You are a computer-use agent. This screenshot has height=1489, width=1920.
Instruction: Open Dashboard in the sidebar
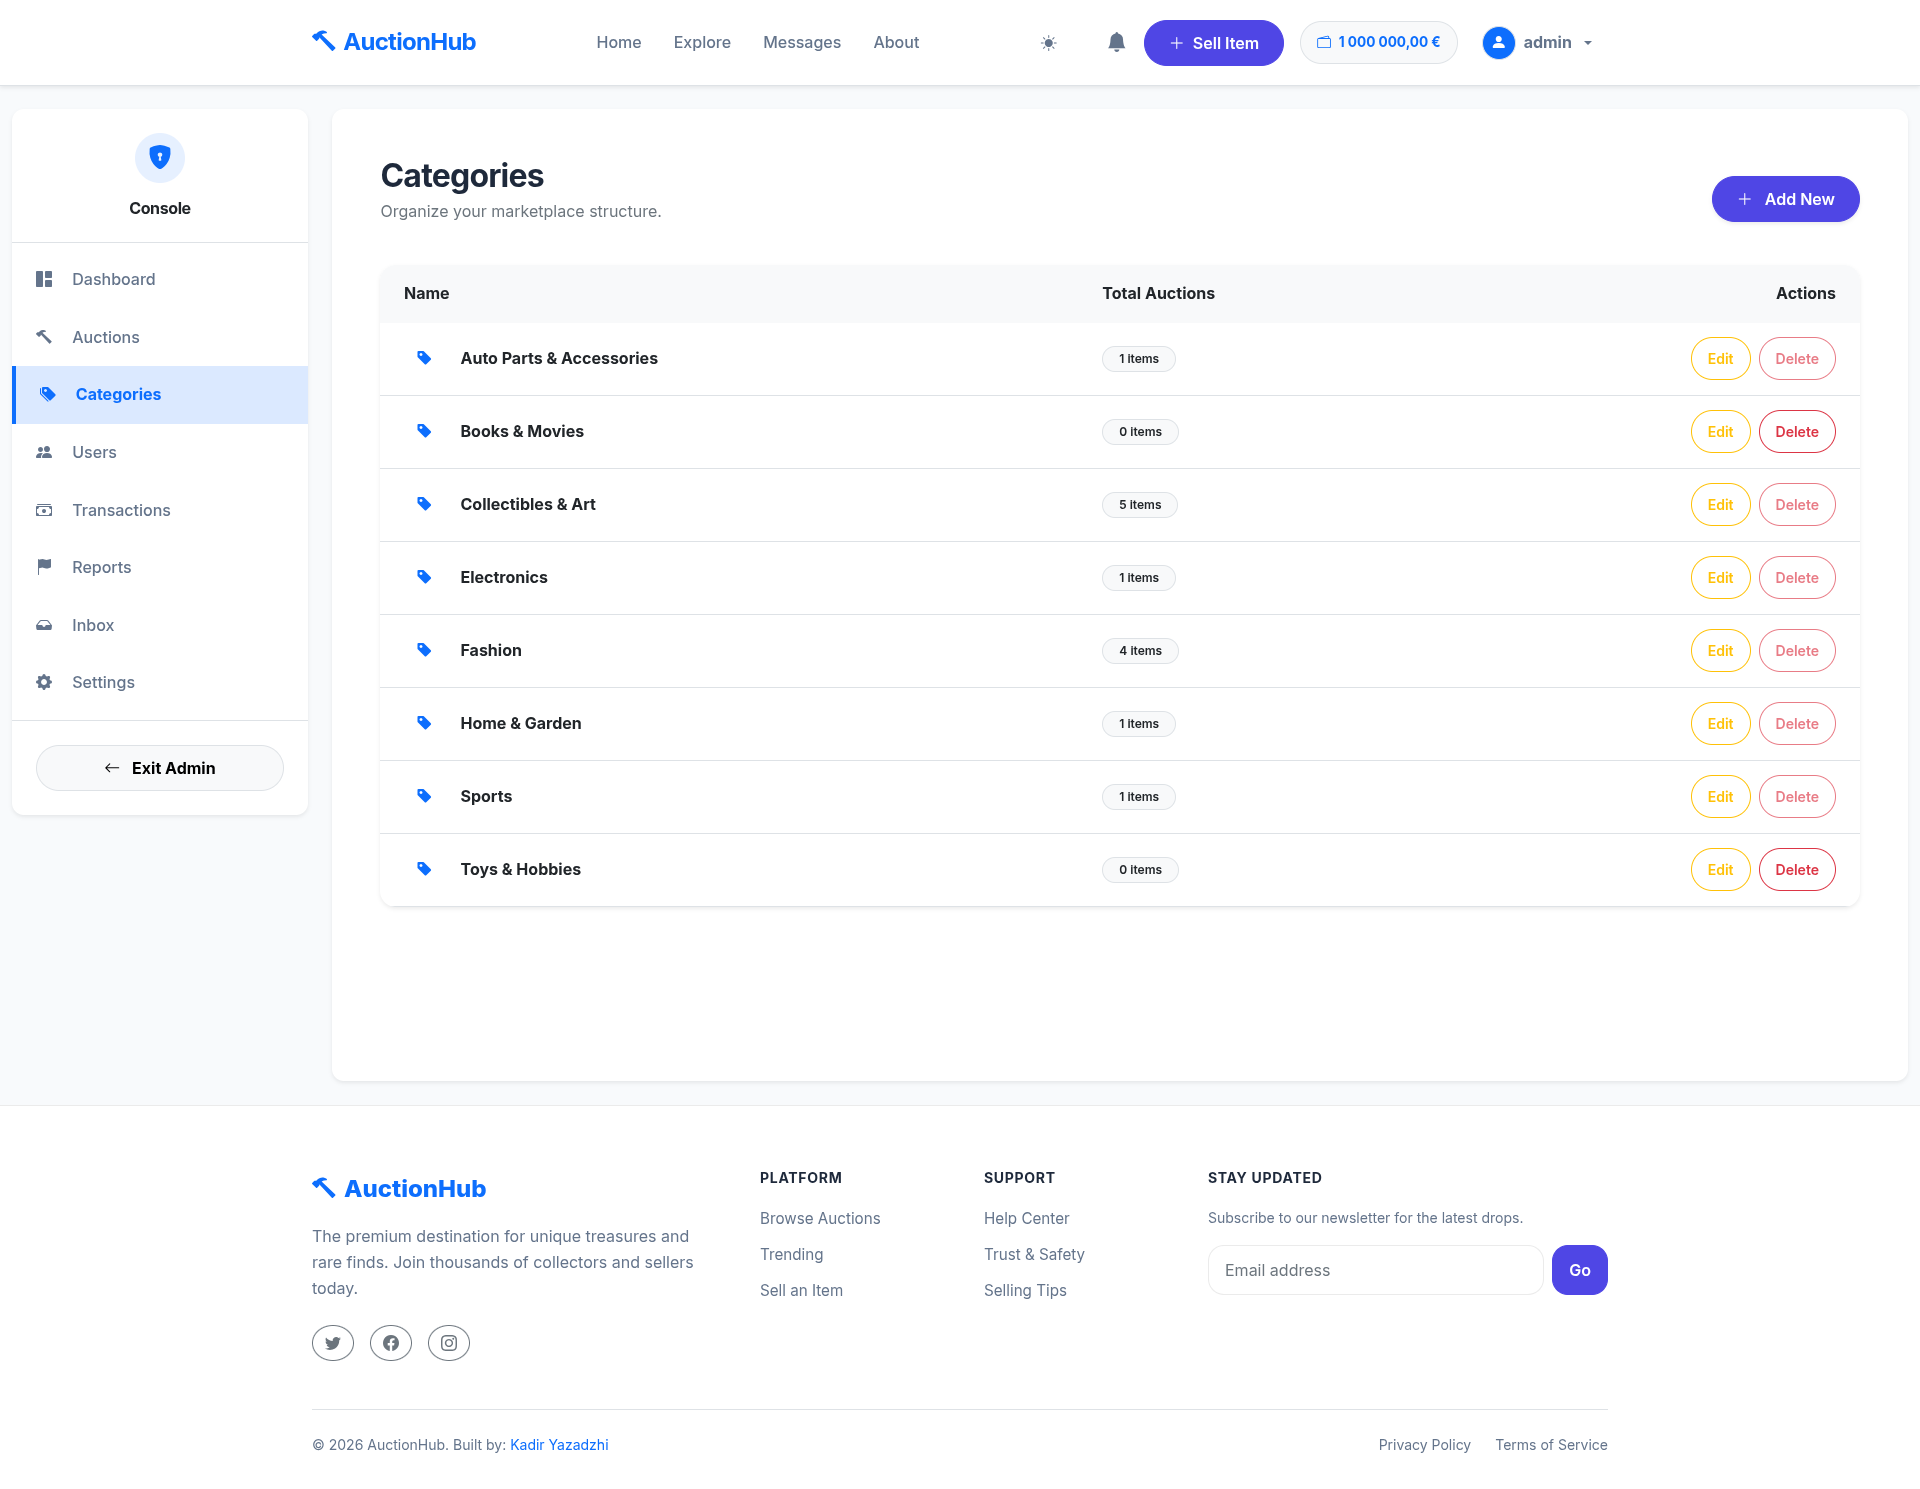(160, 279)
